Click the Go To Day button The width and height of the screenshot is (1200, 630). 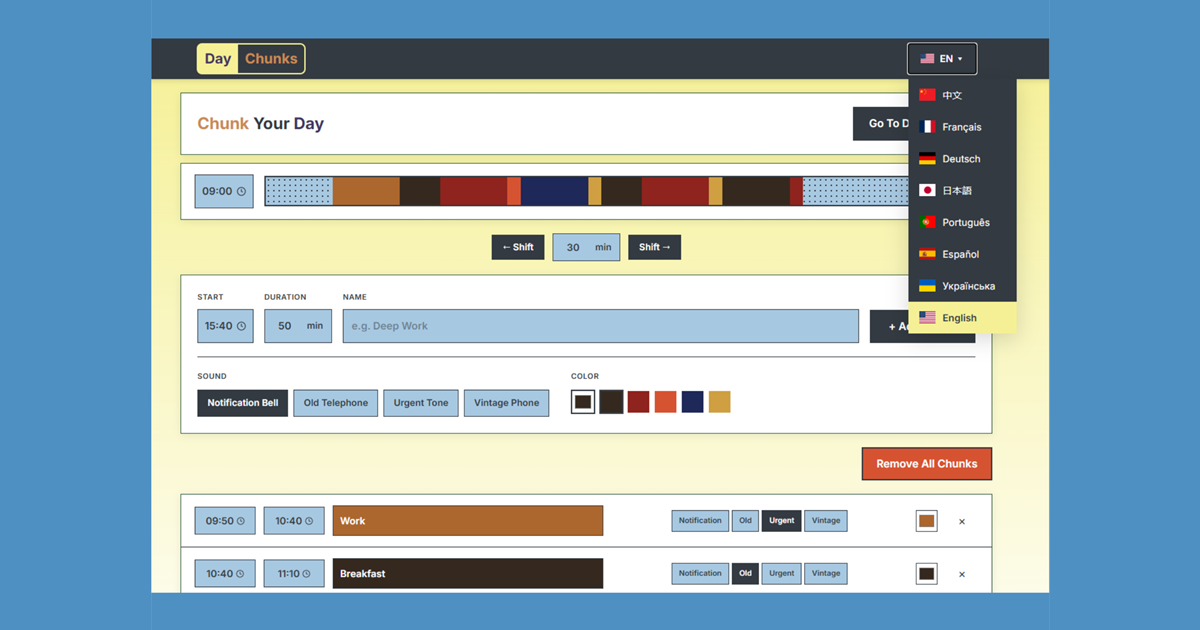pyautogui.click(x=881, y=124)
